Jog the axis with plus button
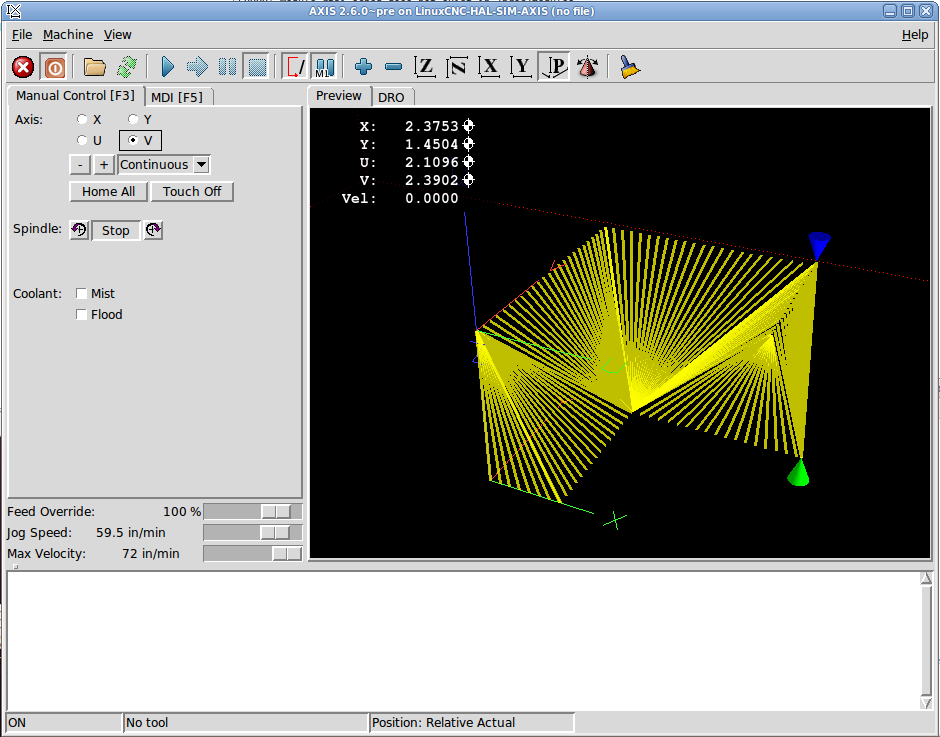The width and height of the screenshot is (940, 737). pos(104,164)
